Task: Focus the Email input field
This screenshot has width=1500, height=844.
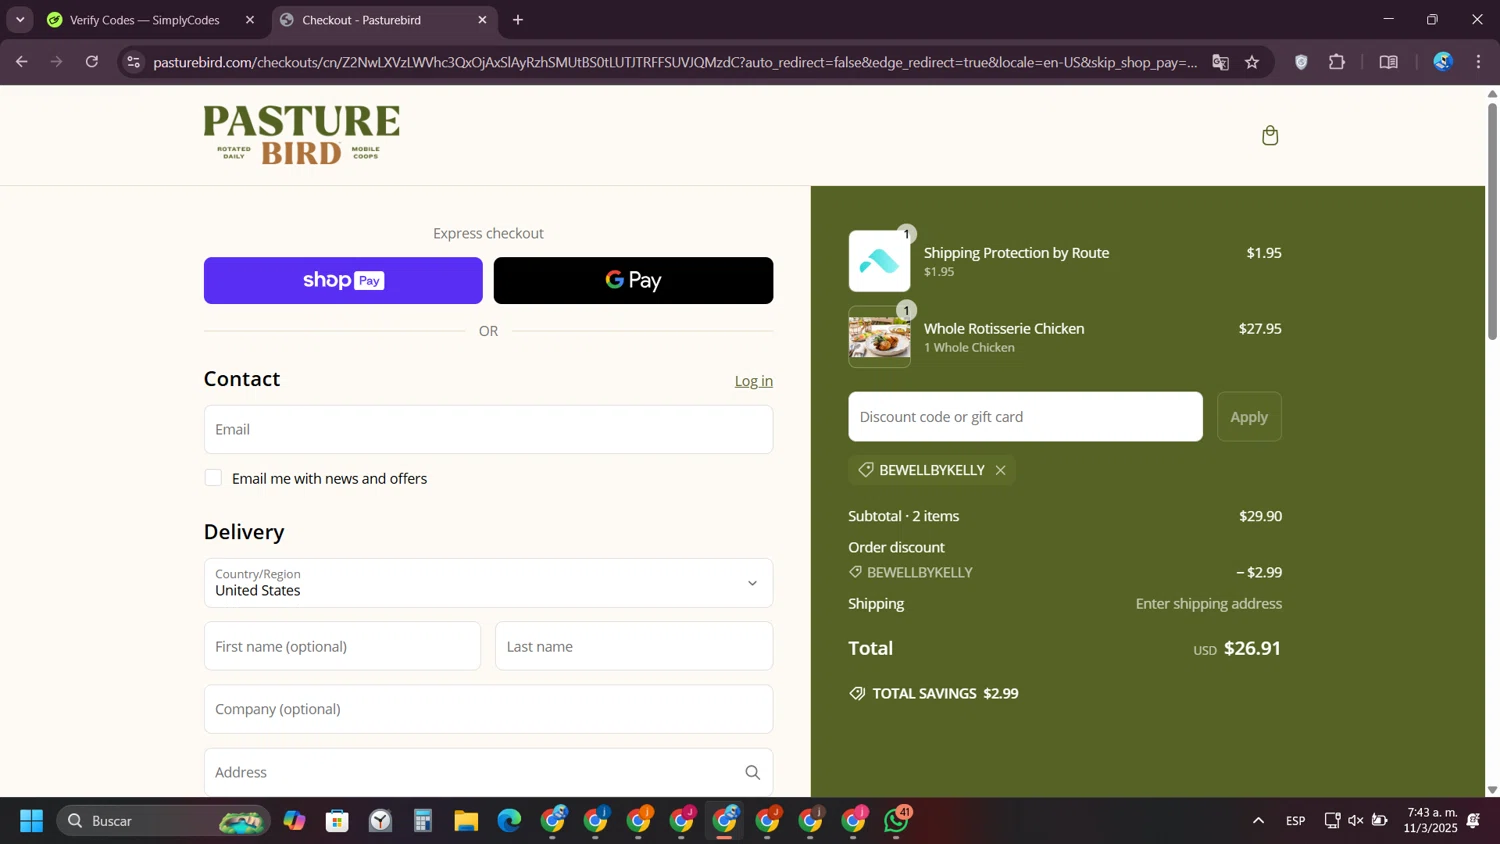Action: [488, 429]
